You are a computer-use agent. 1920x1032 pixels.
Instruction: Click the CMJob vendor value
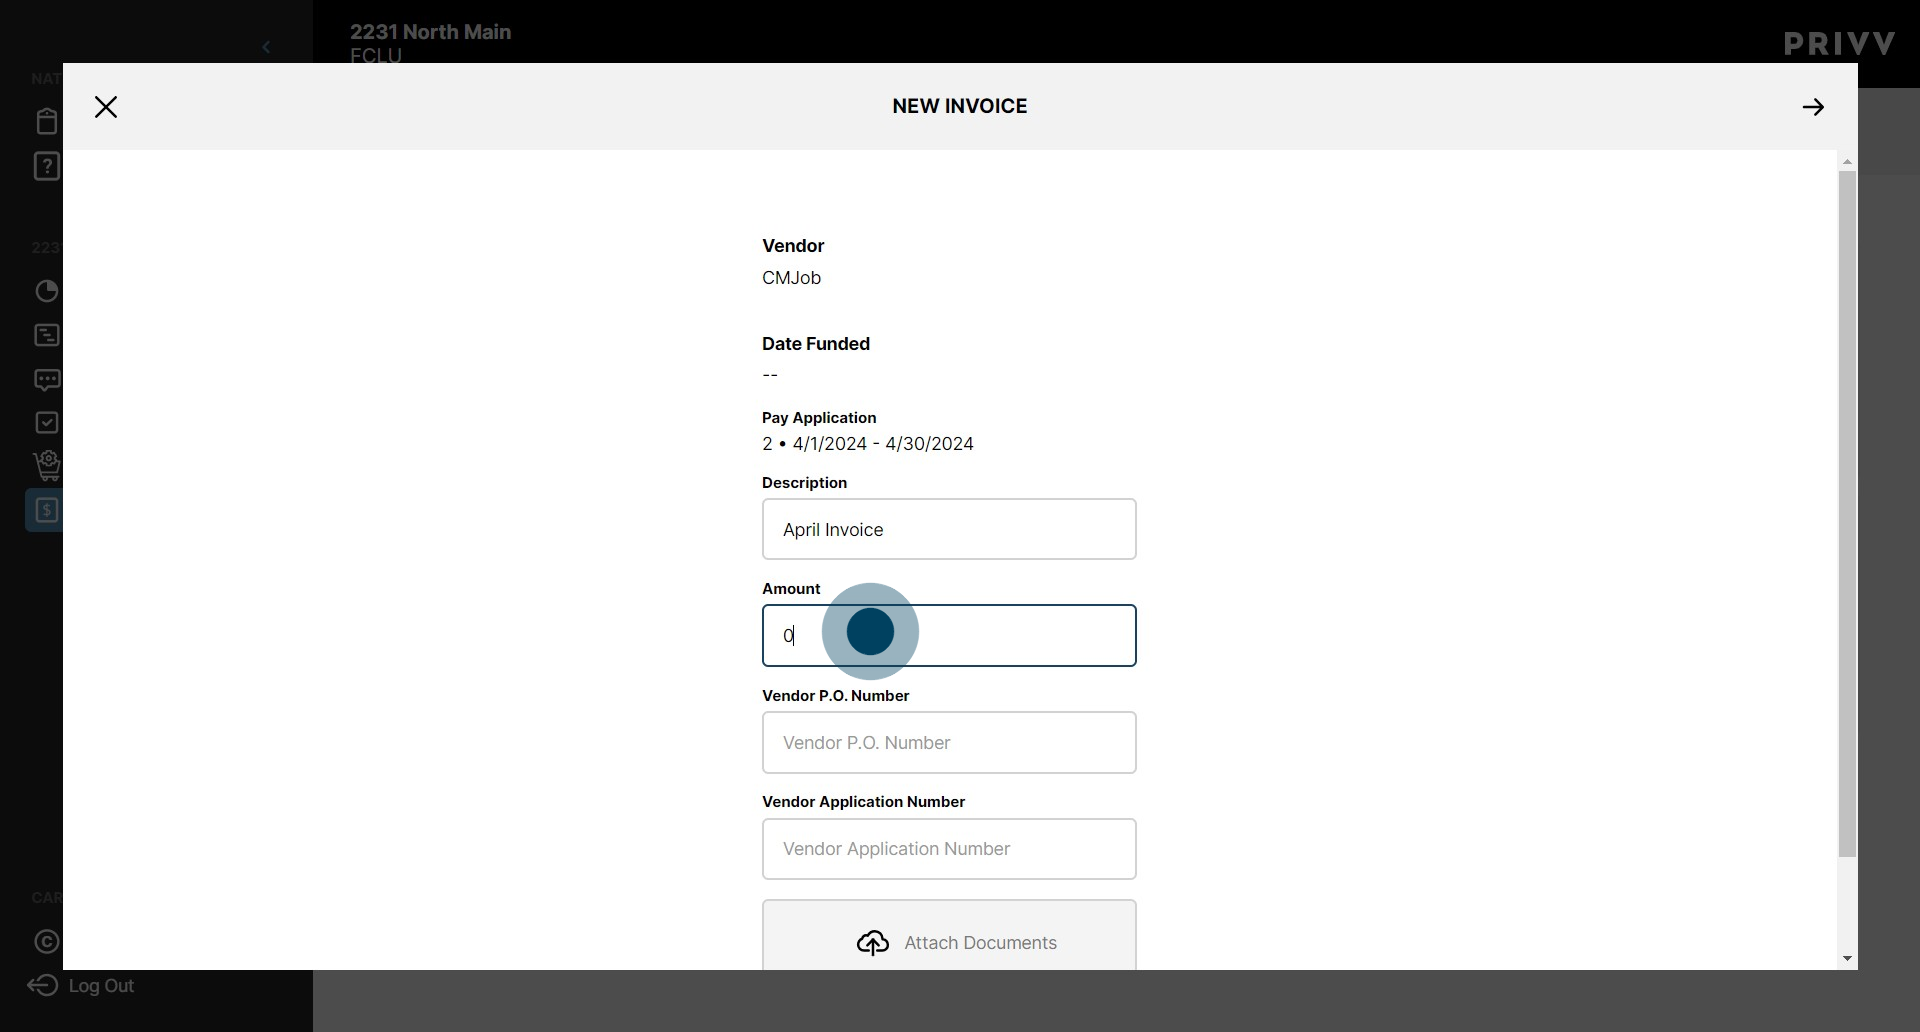click(791, 278)
